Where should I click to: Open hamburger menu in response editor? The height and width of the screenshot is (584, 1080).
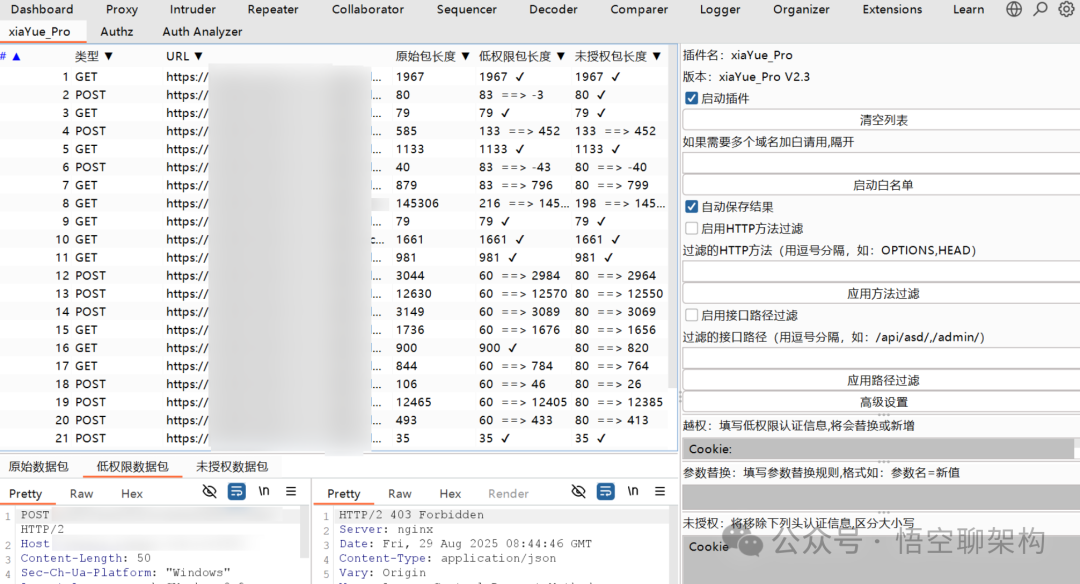[660, 492]
